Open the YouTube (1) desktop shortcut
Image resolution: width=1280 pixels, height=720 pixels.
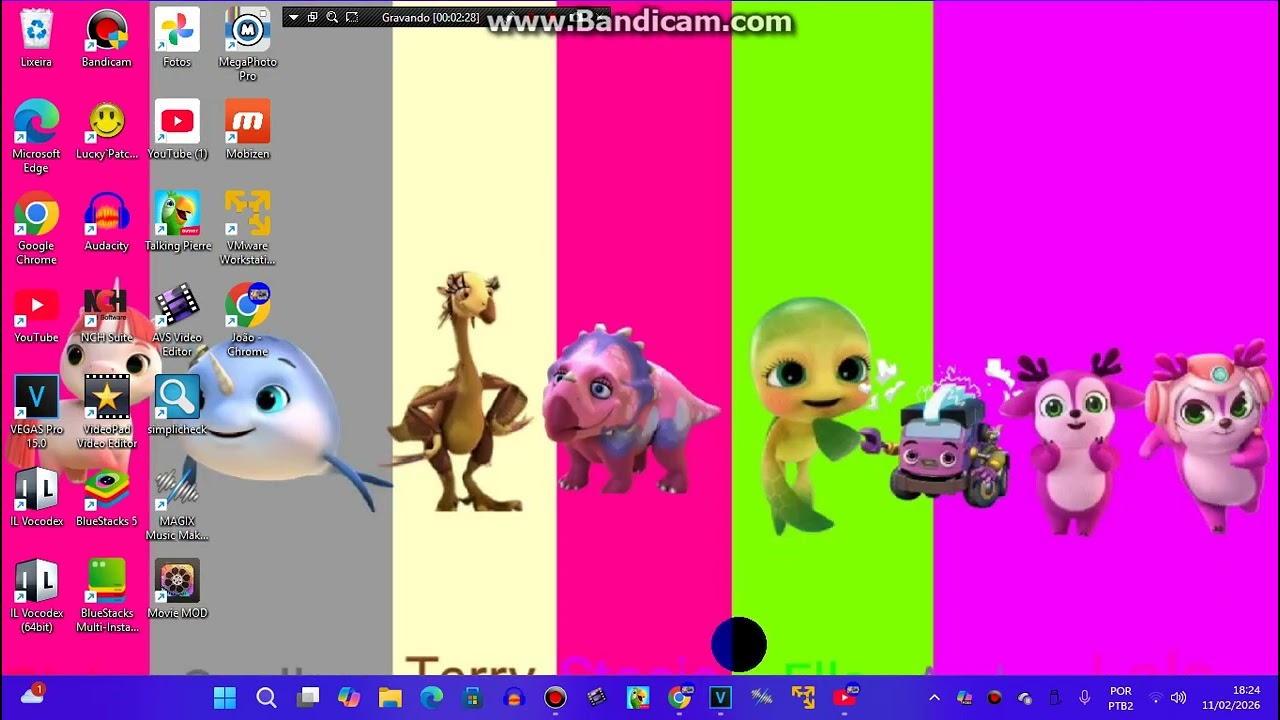[177, 131]
